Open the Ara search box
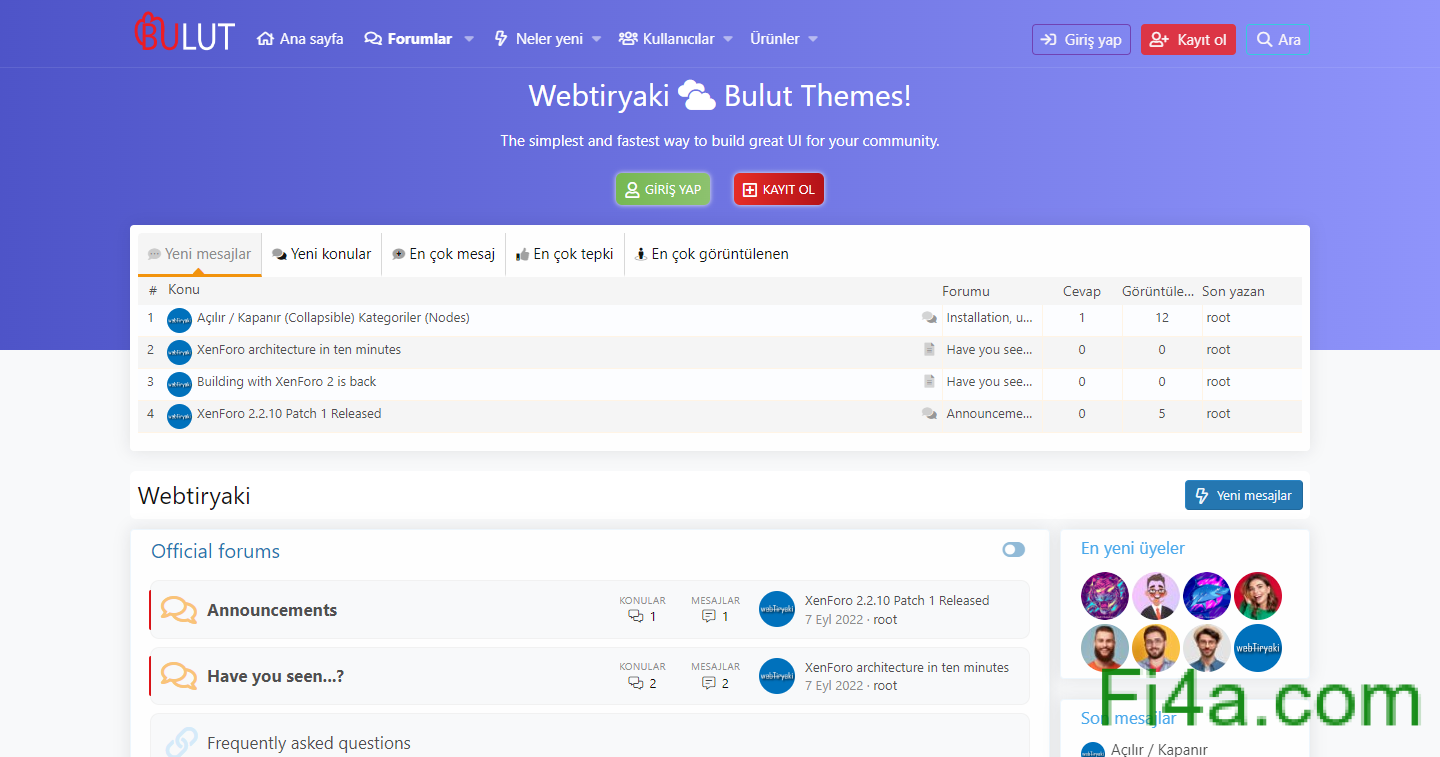Image resolution: width=1440 pixels, height=757 pixels. pyautogui.click(x=1277, y=39)
